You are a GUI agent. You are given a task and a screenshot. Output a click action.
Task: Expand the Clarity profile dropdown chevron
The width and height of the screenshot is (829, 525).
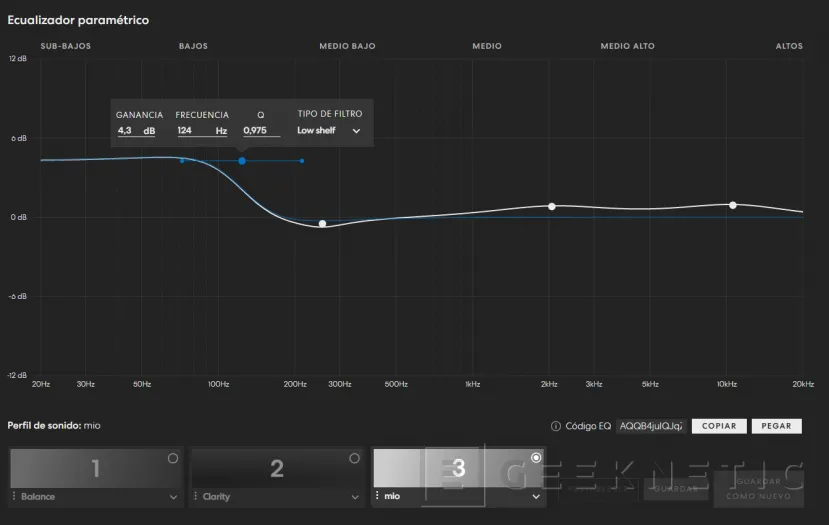tap(354, 497)
